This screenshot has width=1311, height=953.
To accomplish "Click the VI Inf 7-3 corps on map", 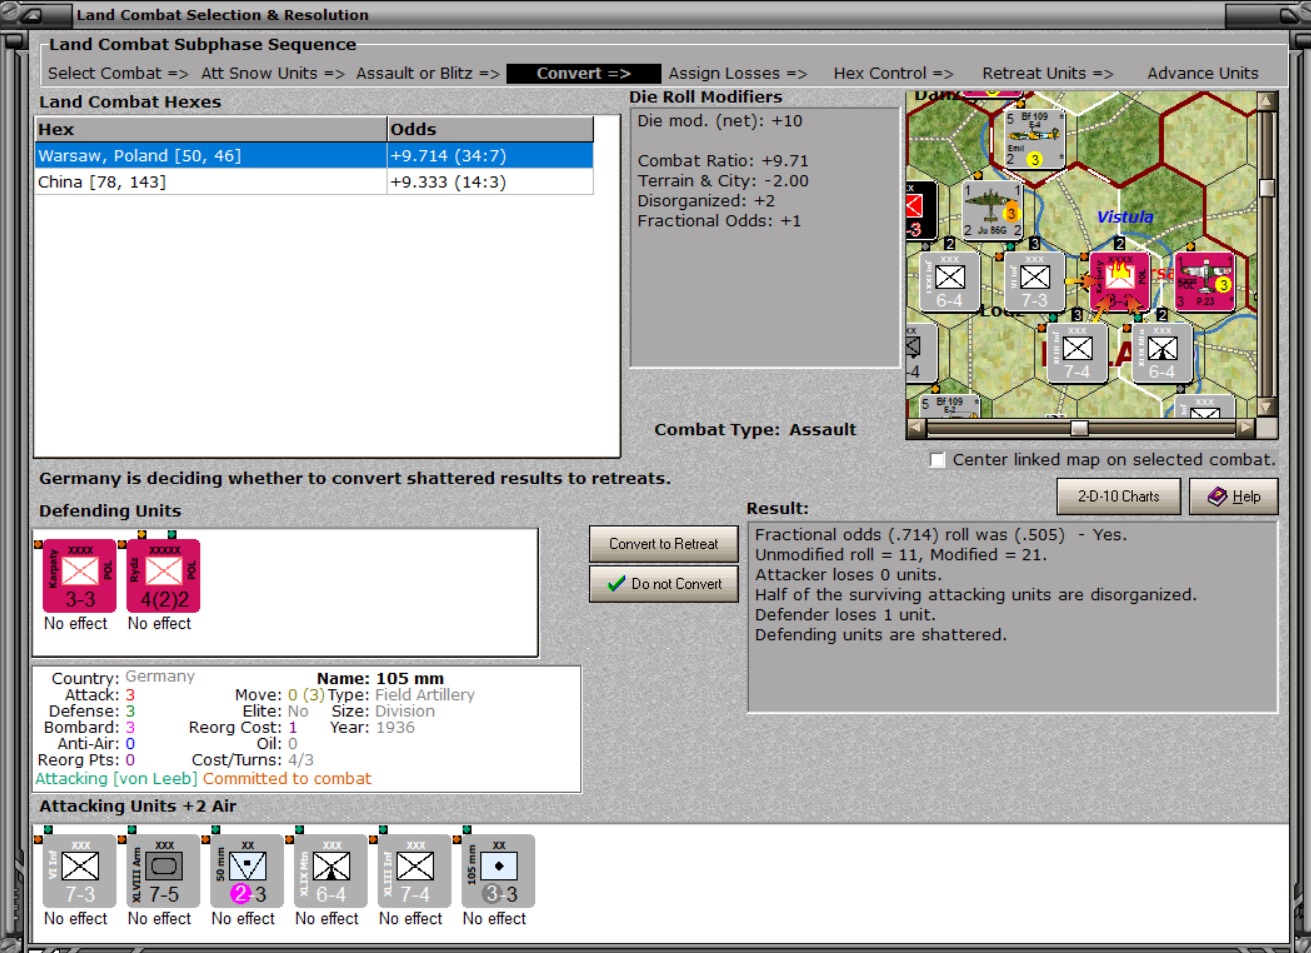I will [1034, 282].
